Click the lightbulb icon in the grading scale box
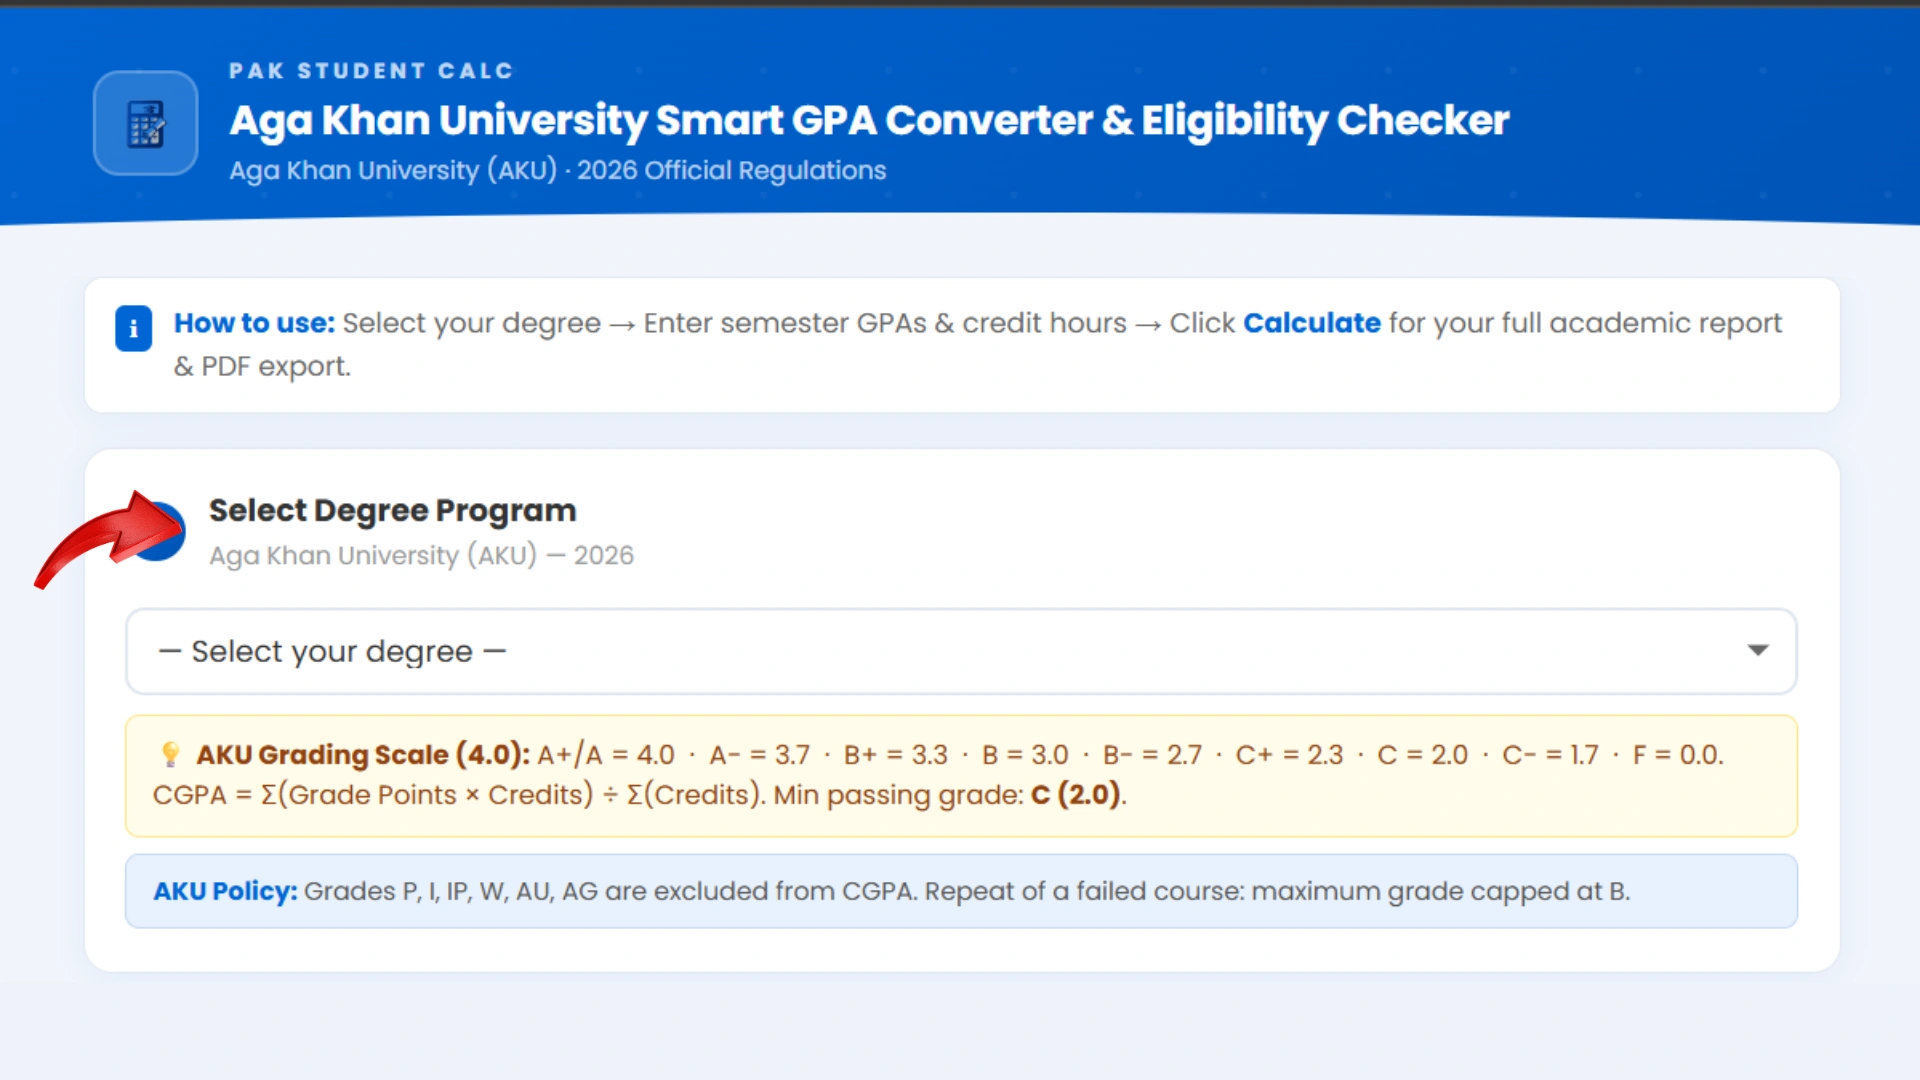Viewport: 1920px width, 1080px height. (170, 755)
